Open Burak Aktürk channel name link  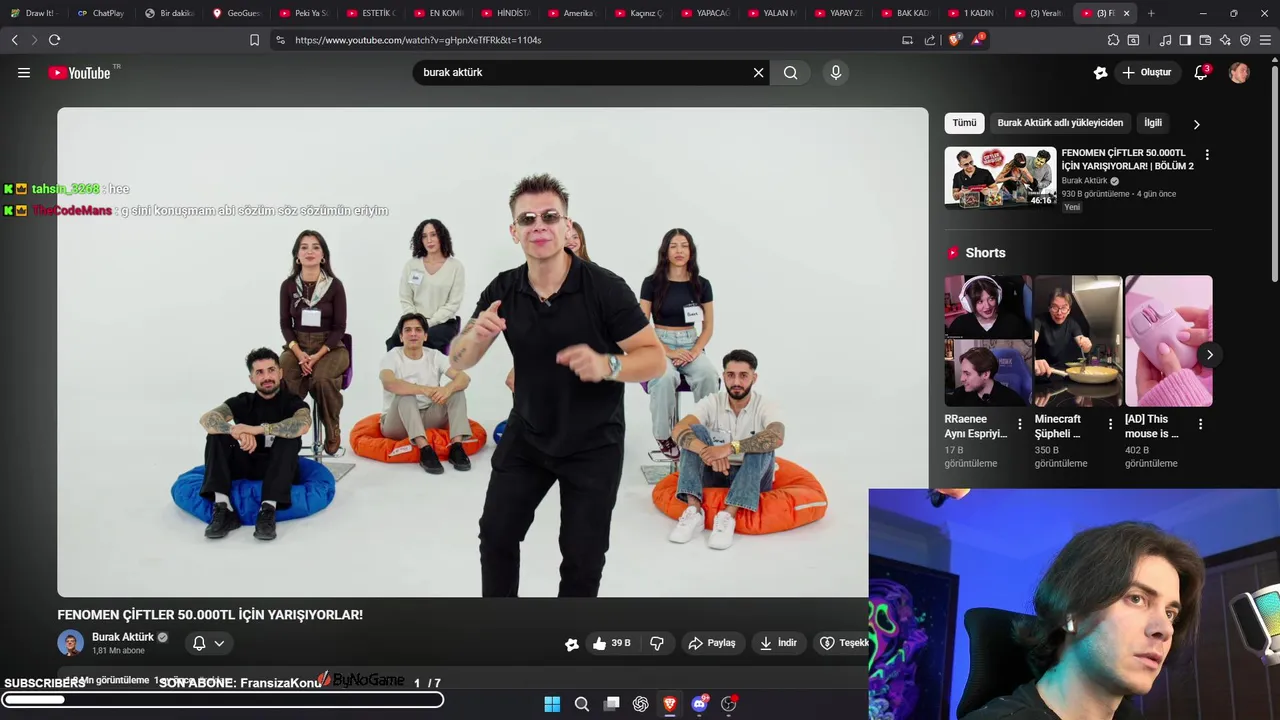click(x=123, y=637)
